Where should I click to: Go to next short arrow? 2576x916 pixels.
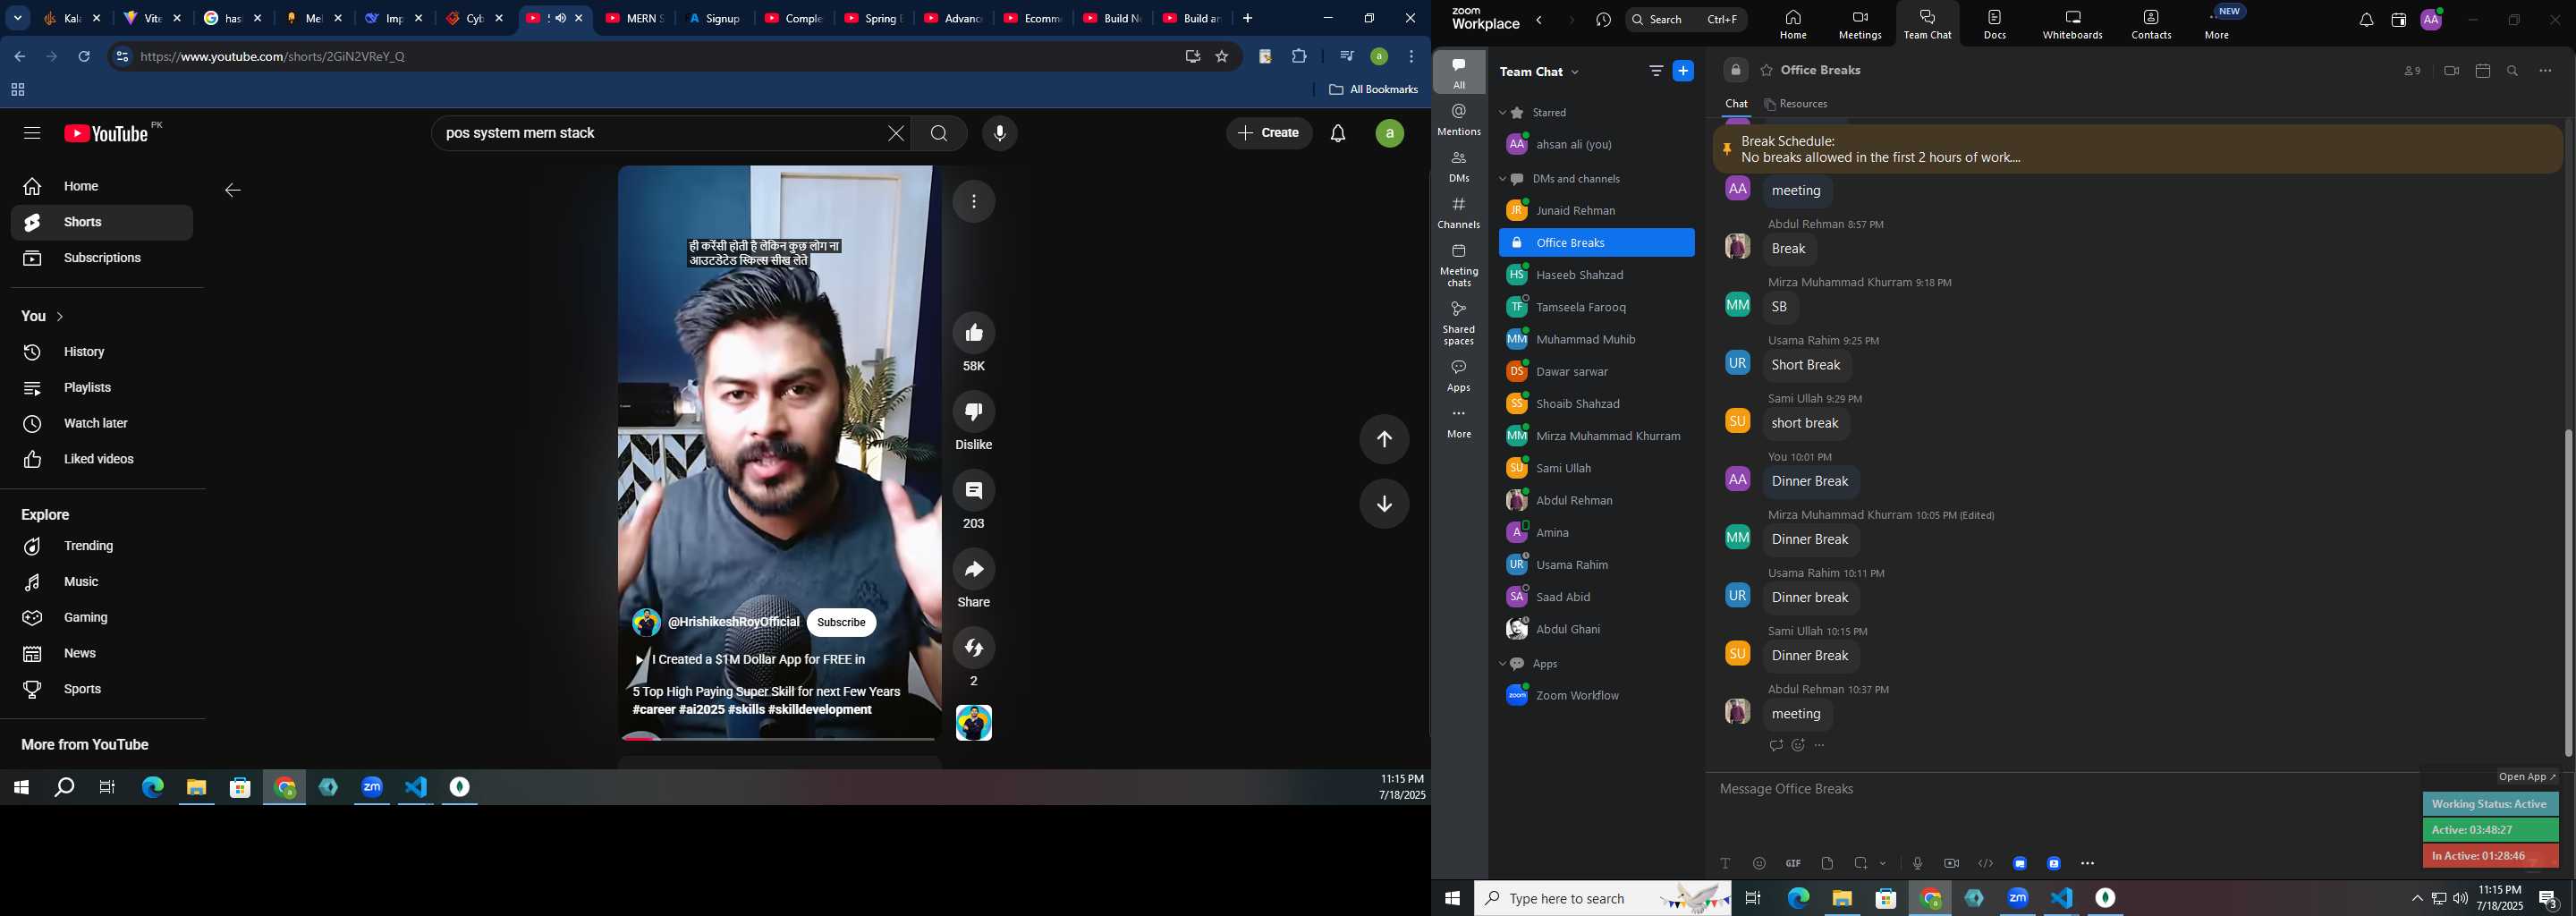1384,503
